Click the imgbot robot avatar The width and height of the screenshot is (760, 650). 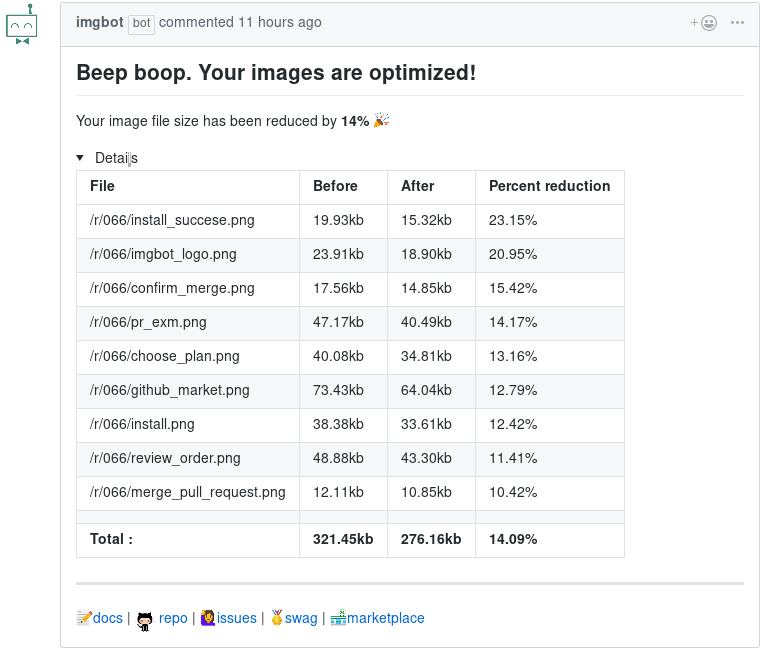[22, 24]
